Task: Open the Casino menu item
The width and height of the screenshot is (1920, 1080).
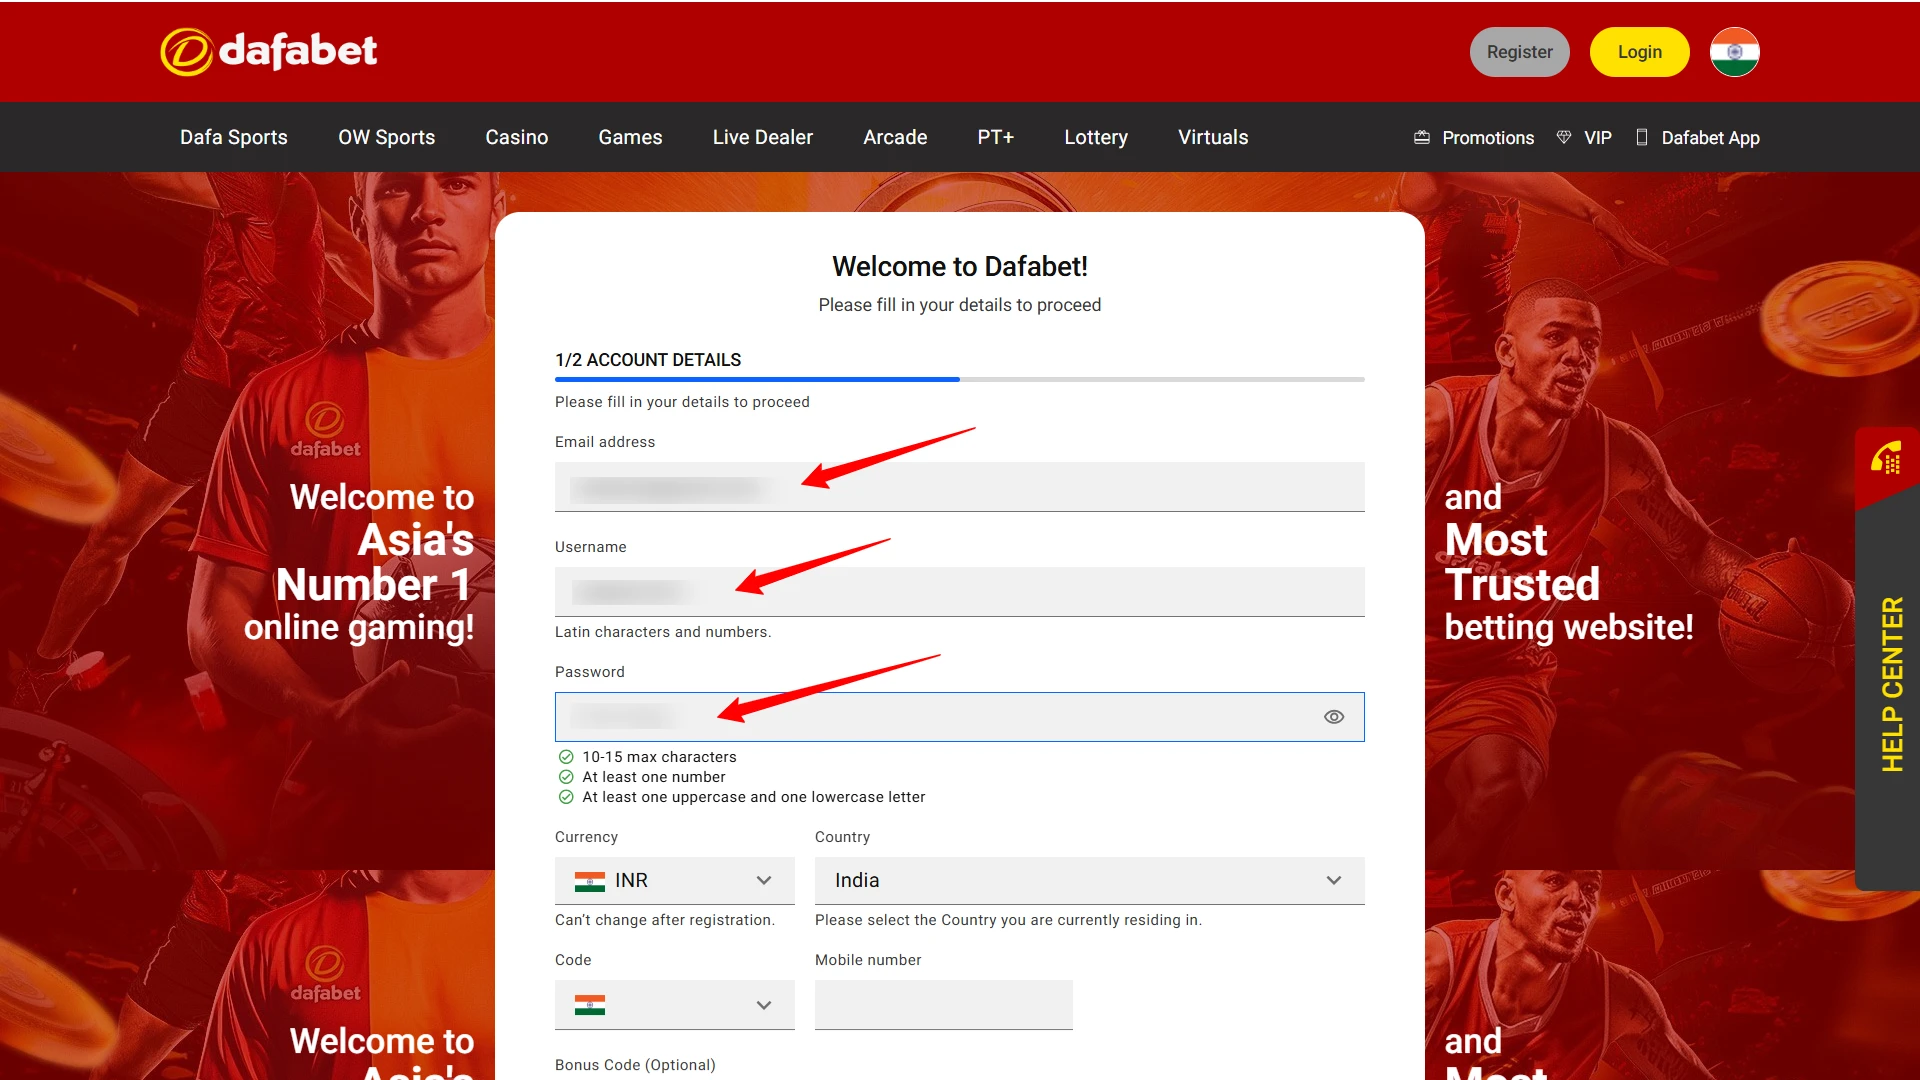Action: pos(516,137)
